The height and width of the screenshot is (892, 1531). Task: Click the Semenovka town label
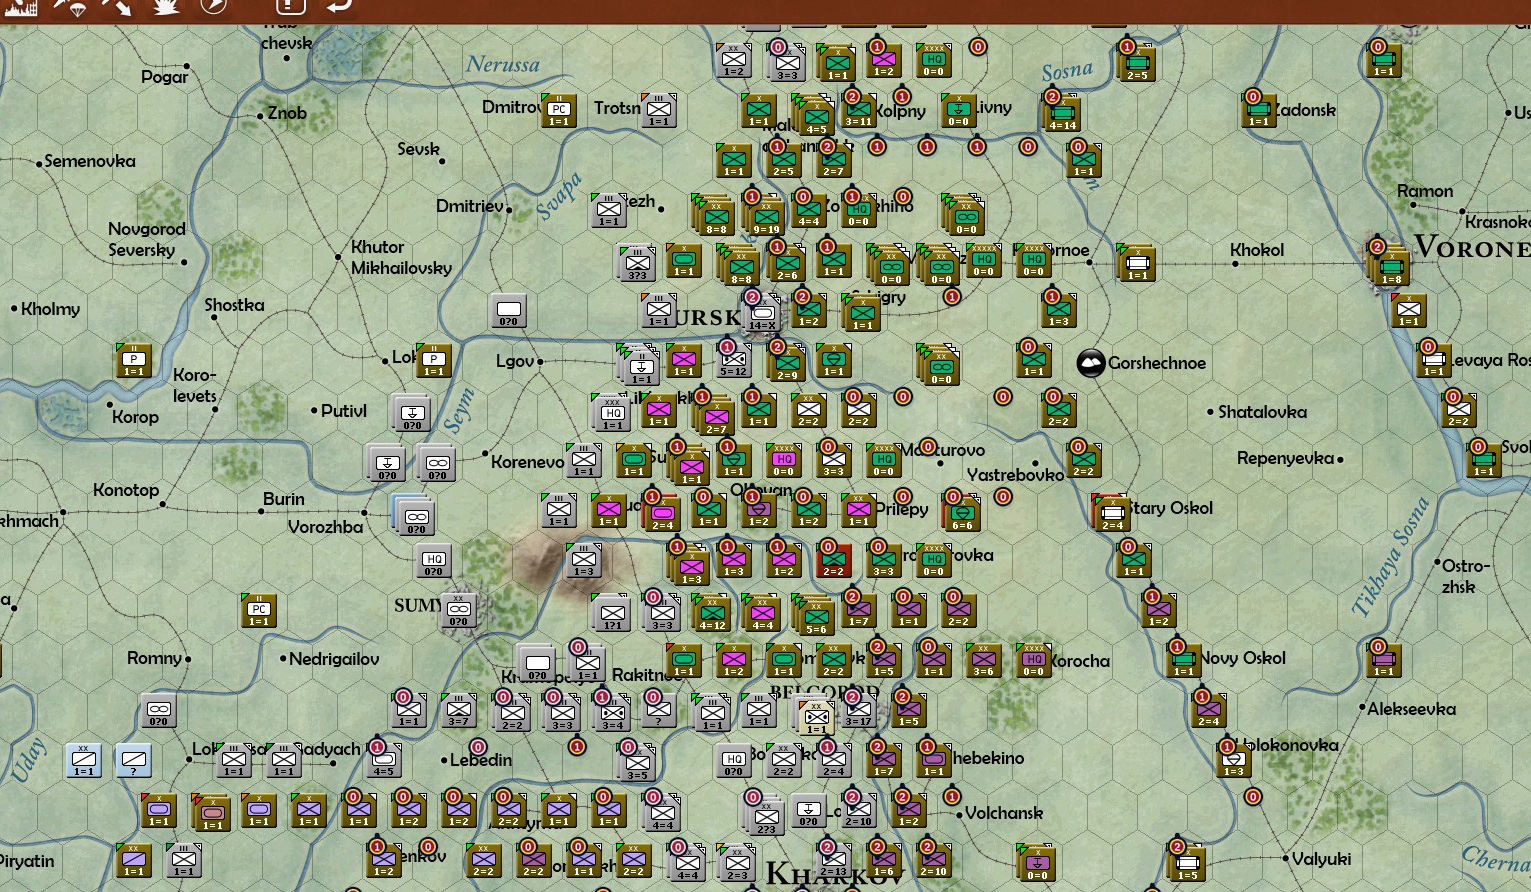tap(90, 161)
